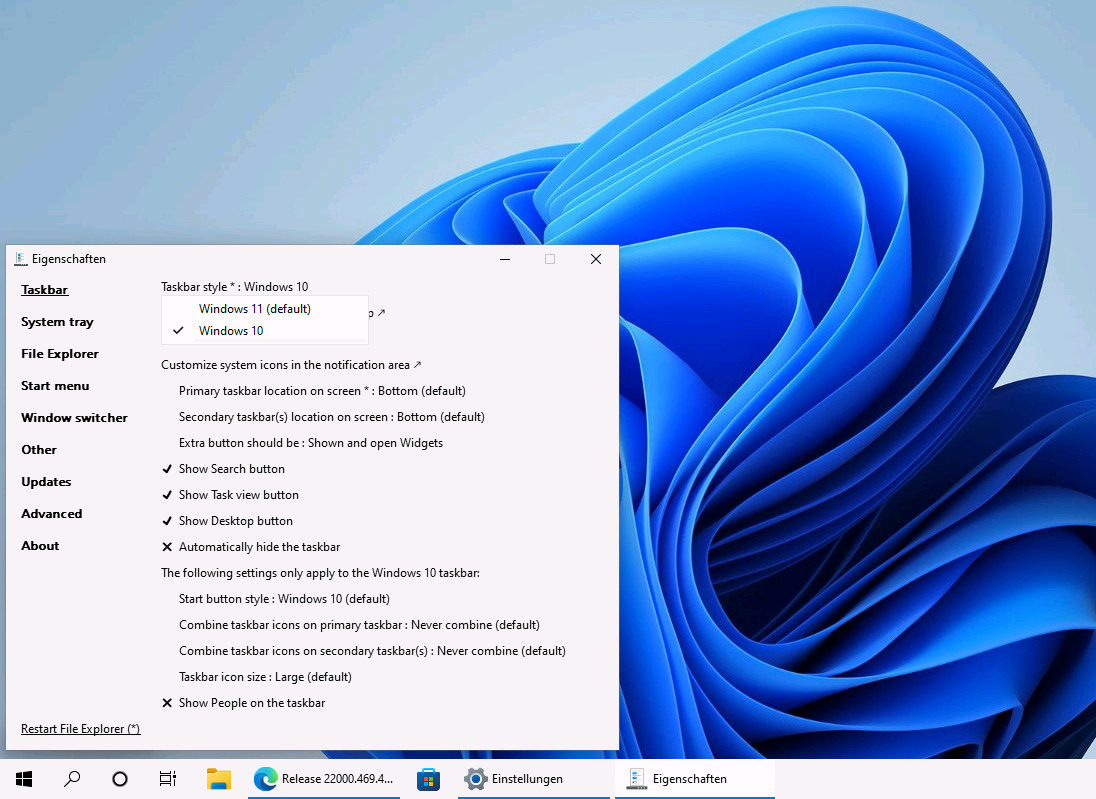
Task: Select Windows 11 (default) taskbar style
Action: (x=255, y=308)
